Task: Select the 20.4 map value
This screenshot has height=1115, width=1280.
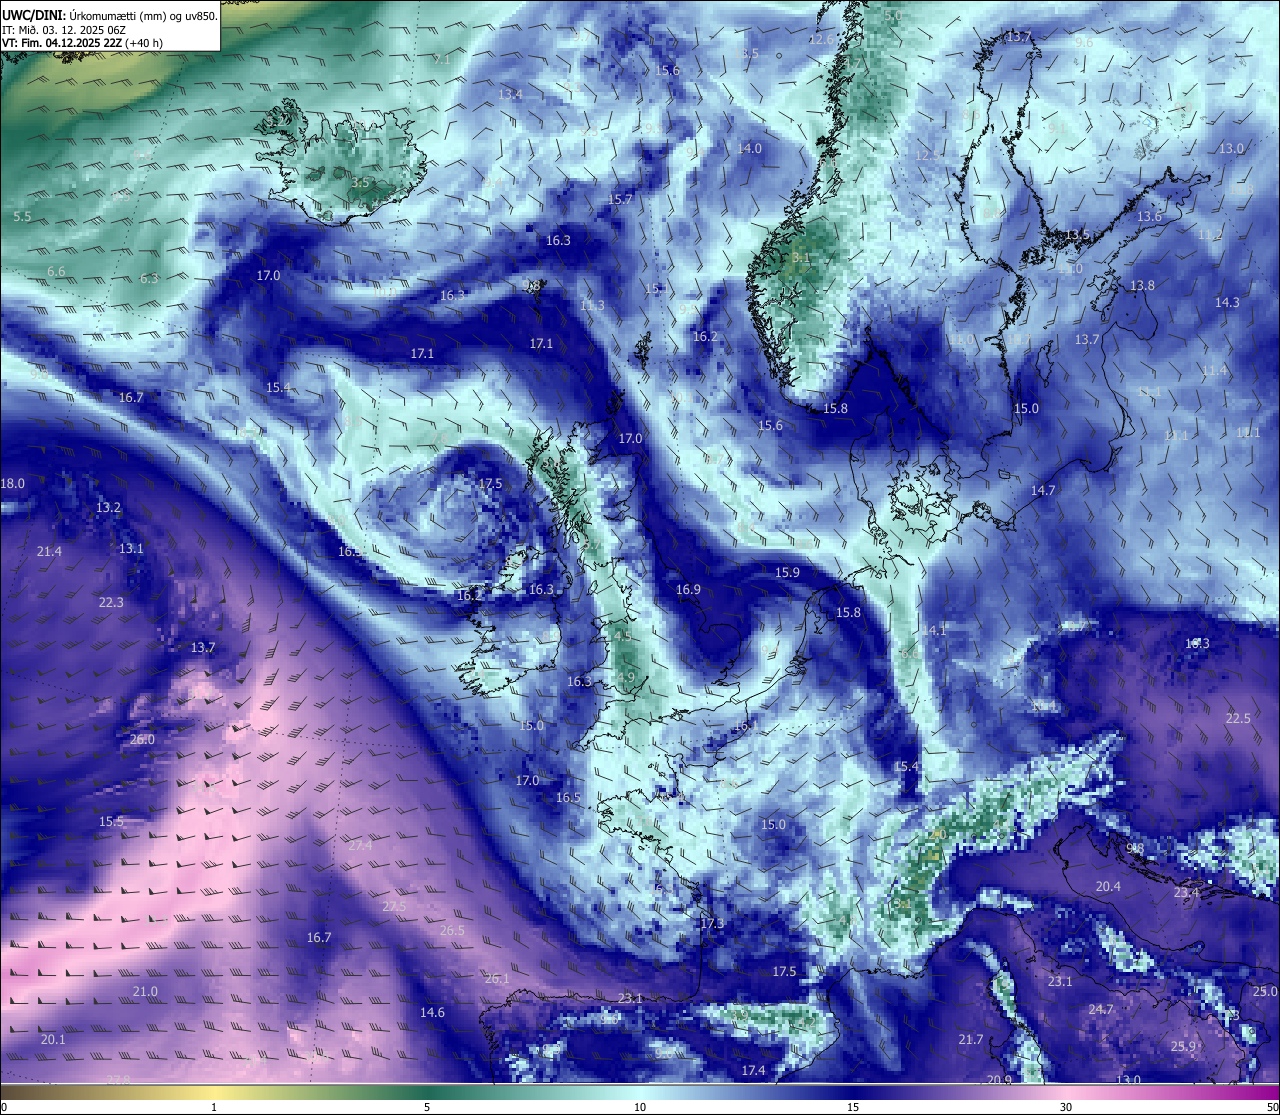Action: [1108, 887]
